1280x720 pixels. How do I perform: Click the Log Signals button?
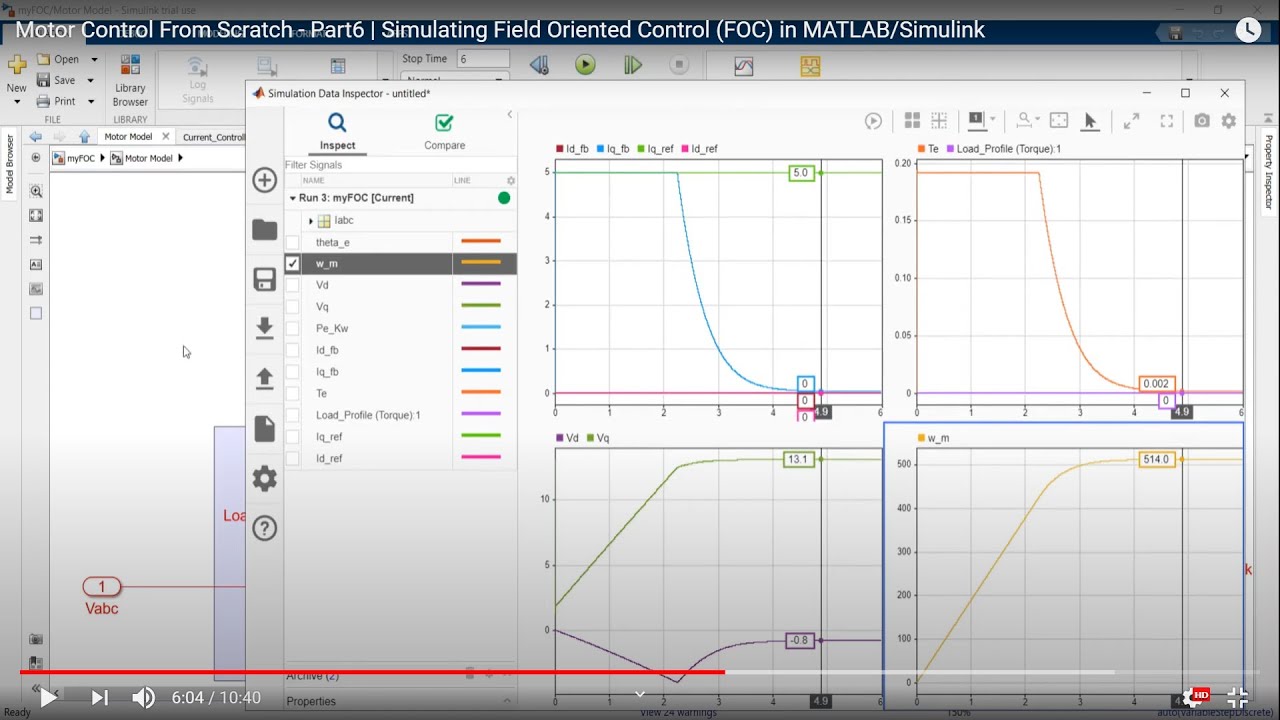click(198, 81)
